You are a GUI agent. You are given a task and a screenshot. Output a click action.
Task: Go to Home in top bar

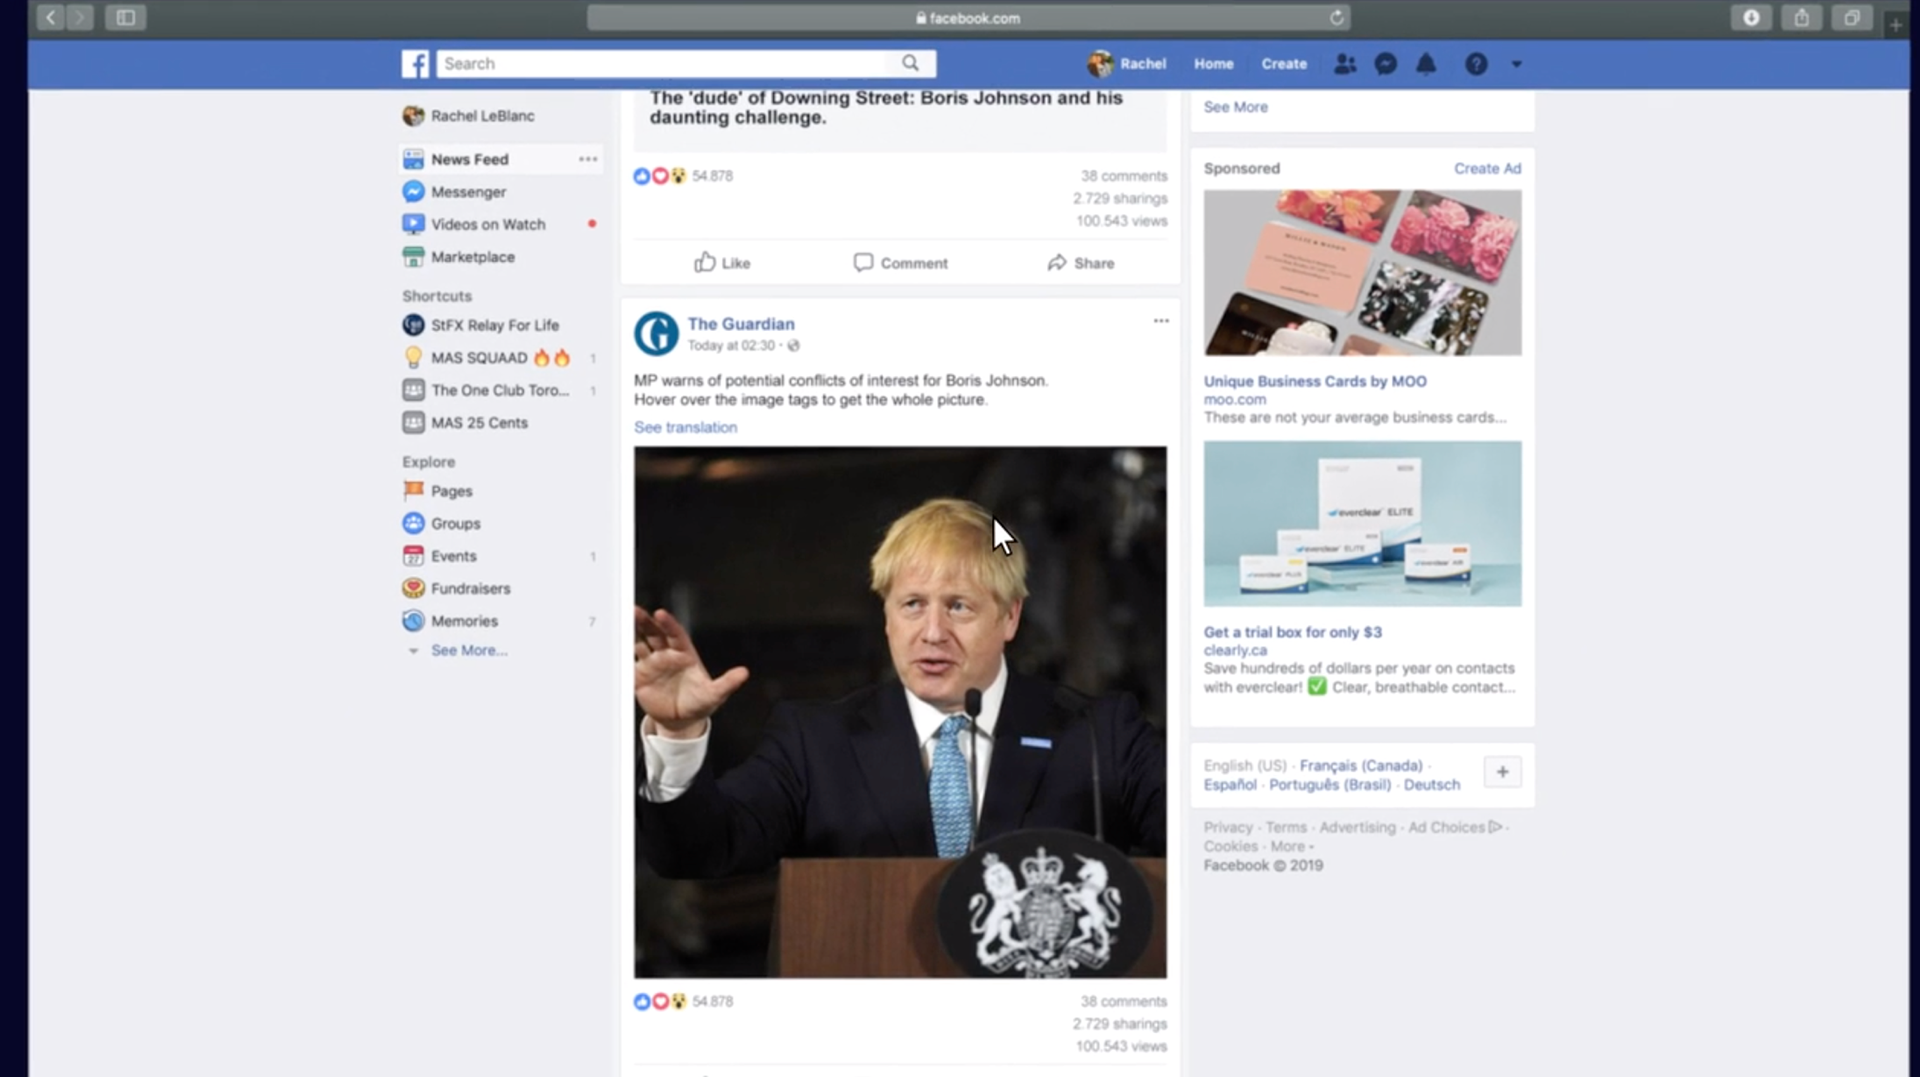(1213, 64)
